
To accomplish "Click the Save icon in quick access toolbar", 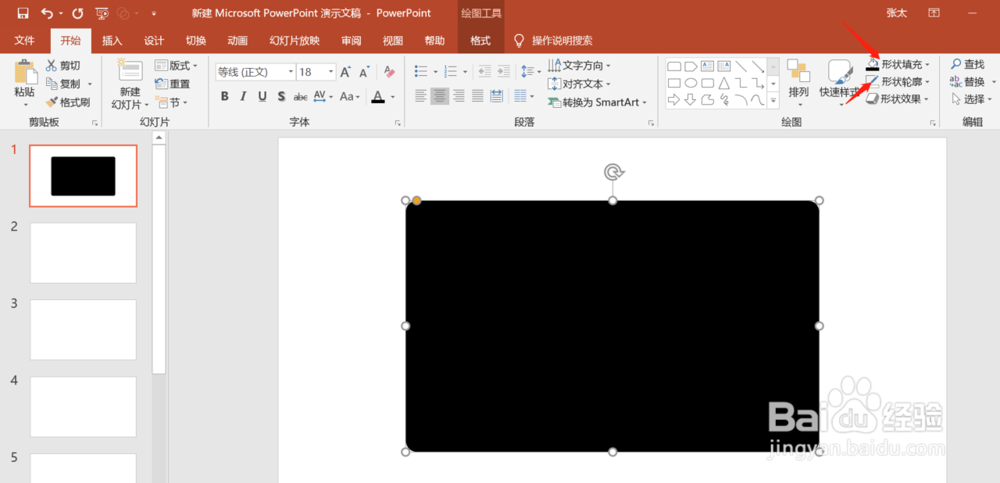I will [23, 13].
